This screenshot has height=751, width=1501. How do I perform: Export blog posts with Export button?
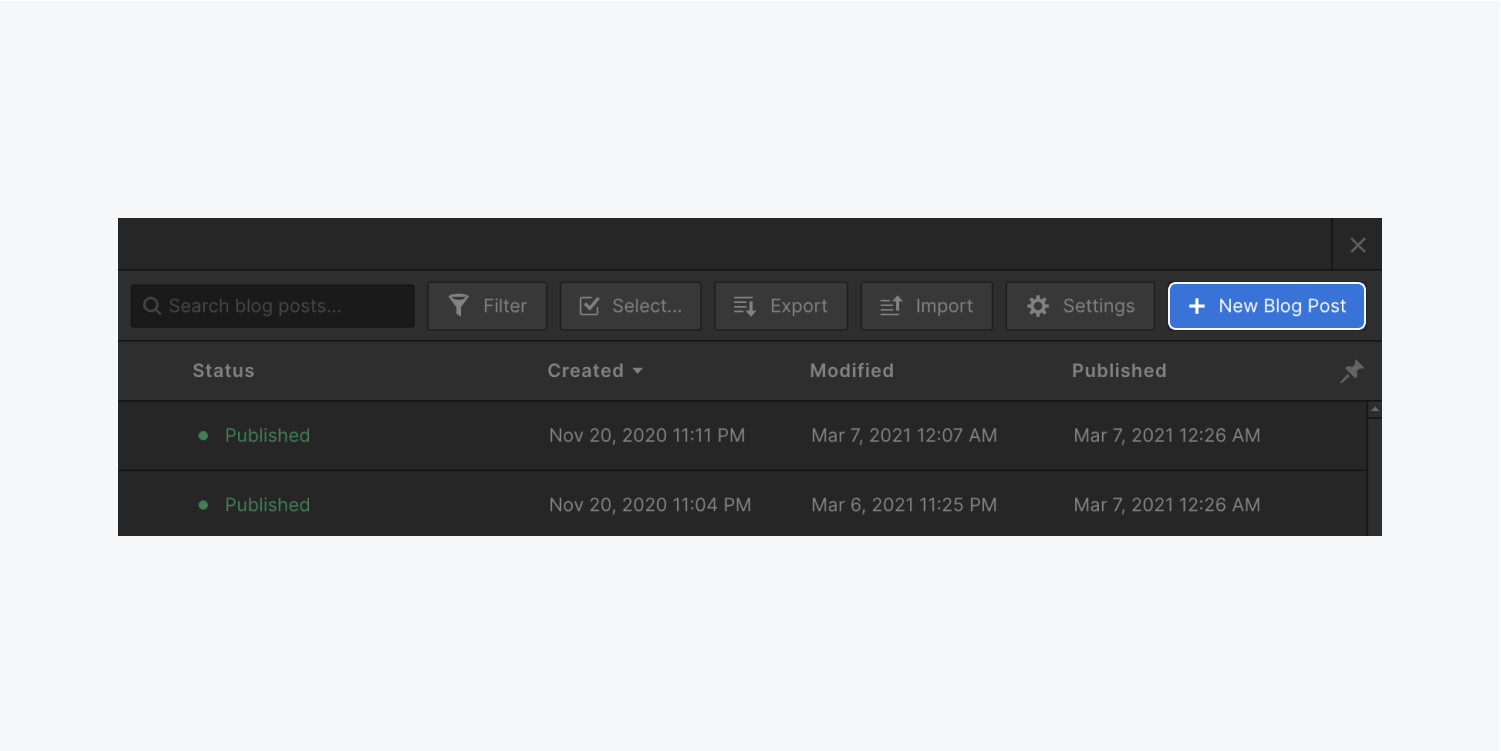781,306
